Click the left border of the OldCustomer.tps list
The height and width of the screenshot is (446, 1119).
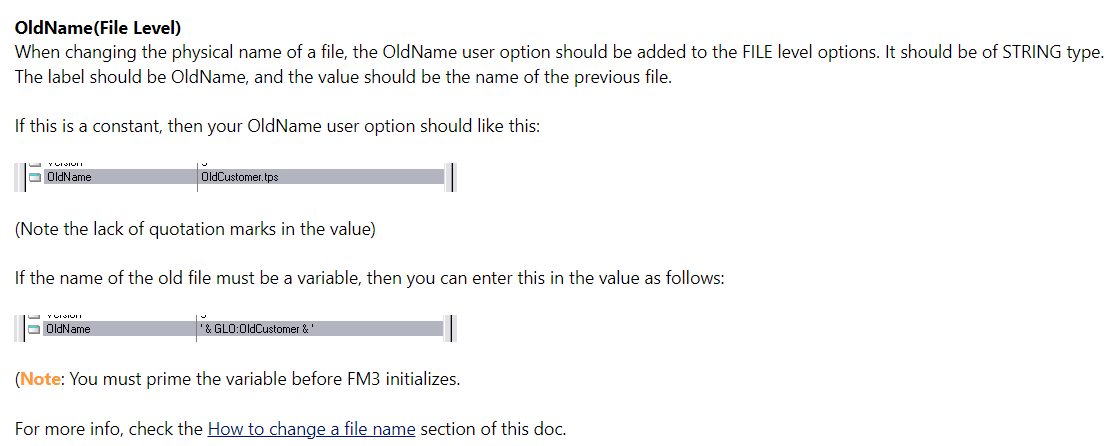[x=22, y=177]
